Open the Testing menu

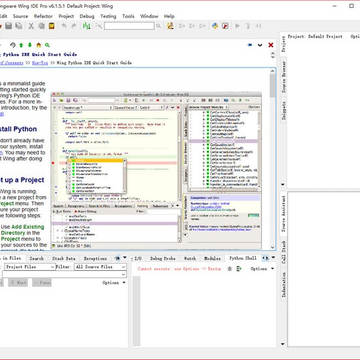[108, 16]
